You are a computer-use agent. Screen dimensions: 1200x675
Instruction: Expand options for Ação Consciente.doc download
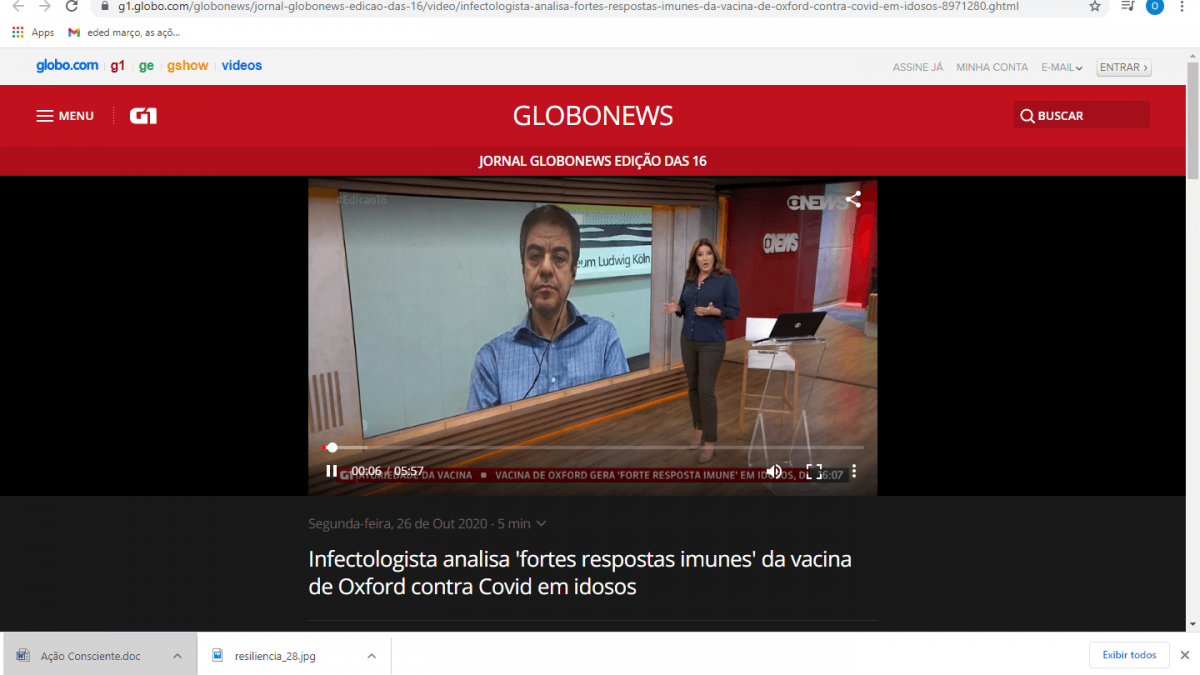(177, 656)
